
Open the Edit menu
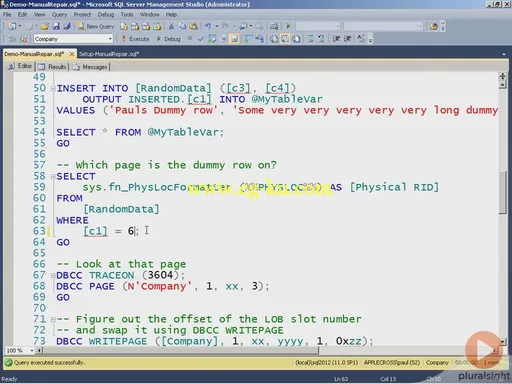pos(22,15)
